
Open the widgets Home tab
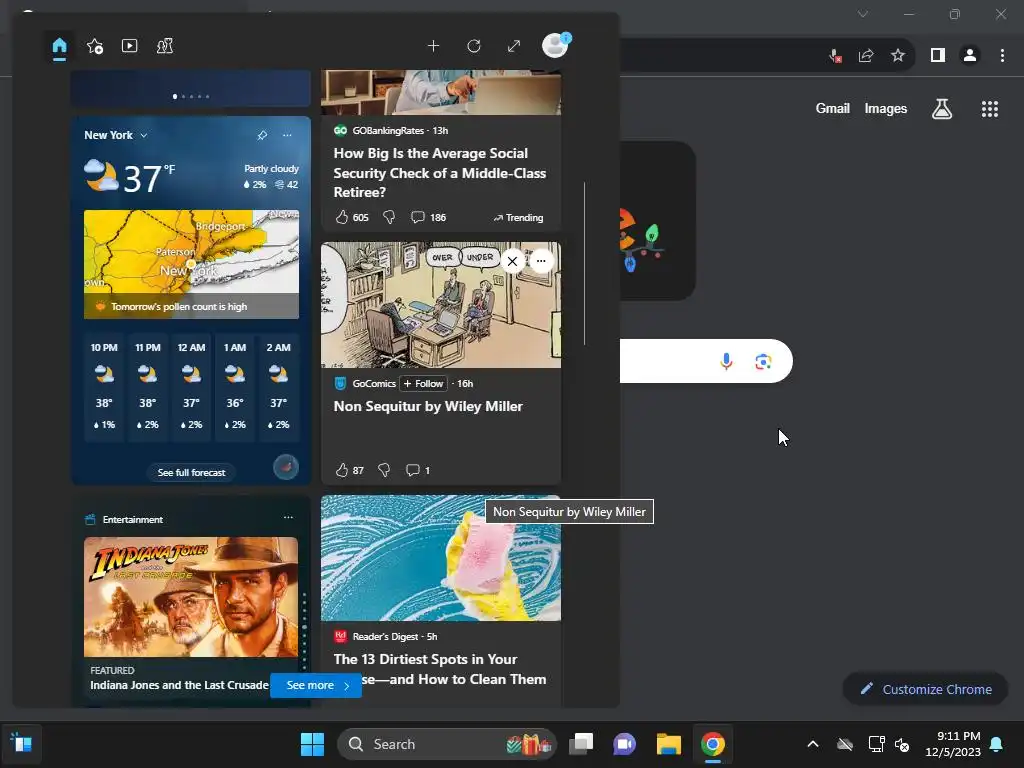click(x=59, y=46)
